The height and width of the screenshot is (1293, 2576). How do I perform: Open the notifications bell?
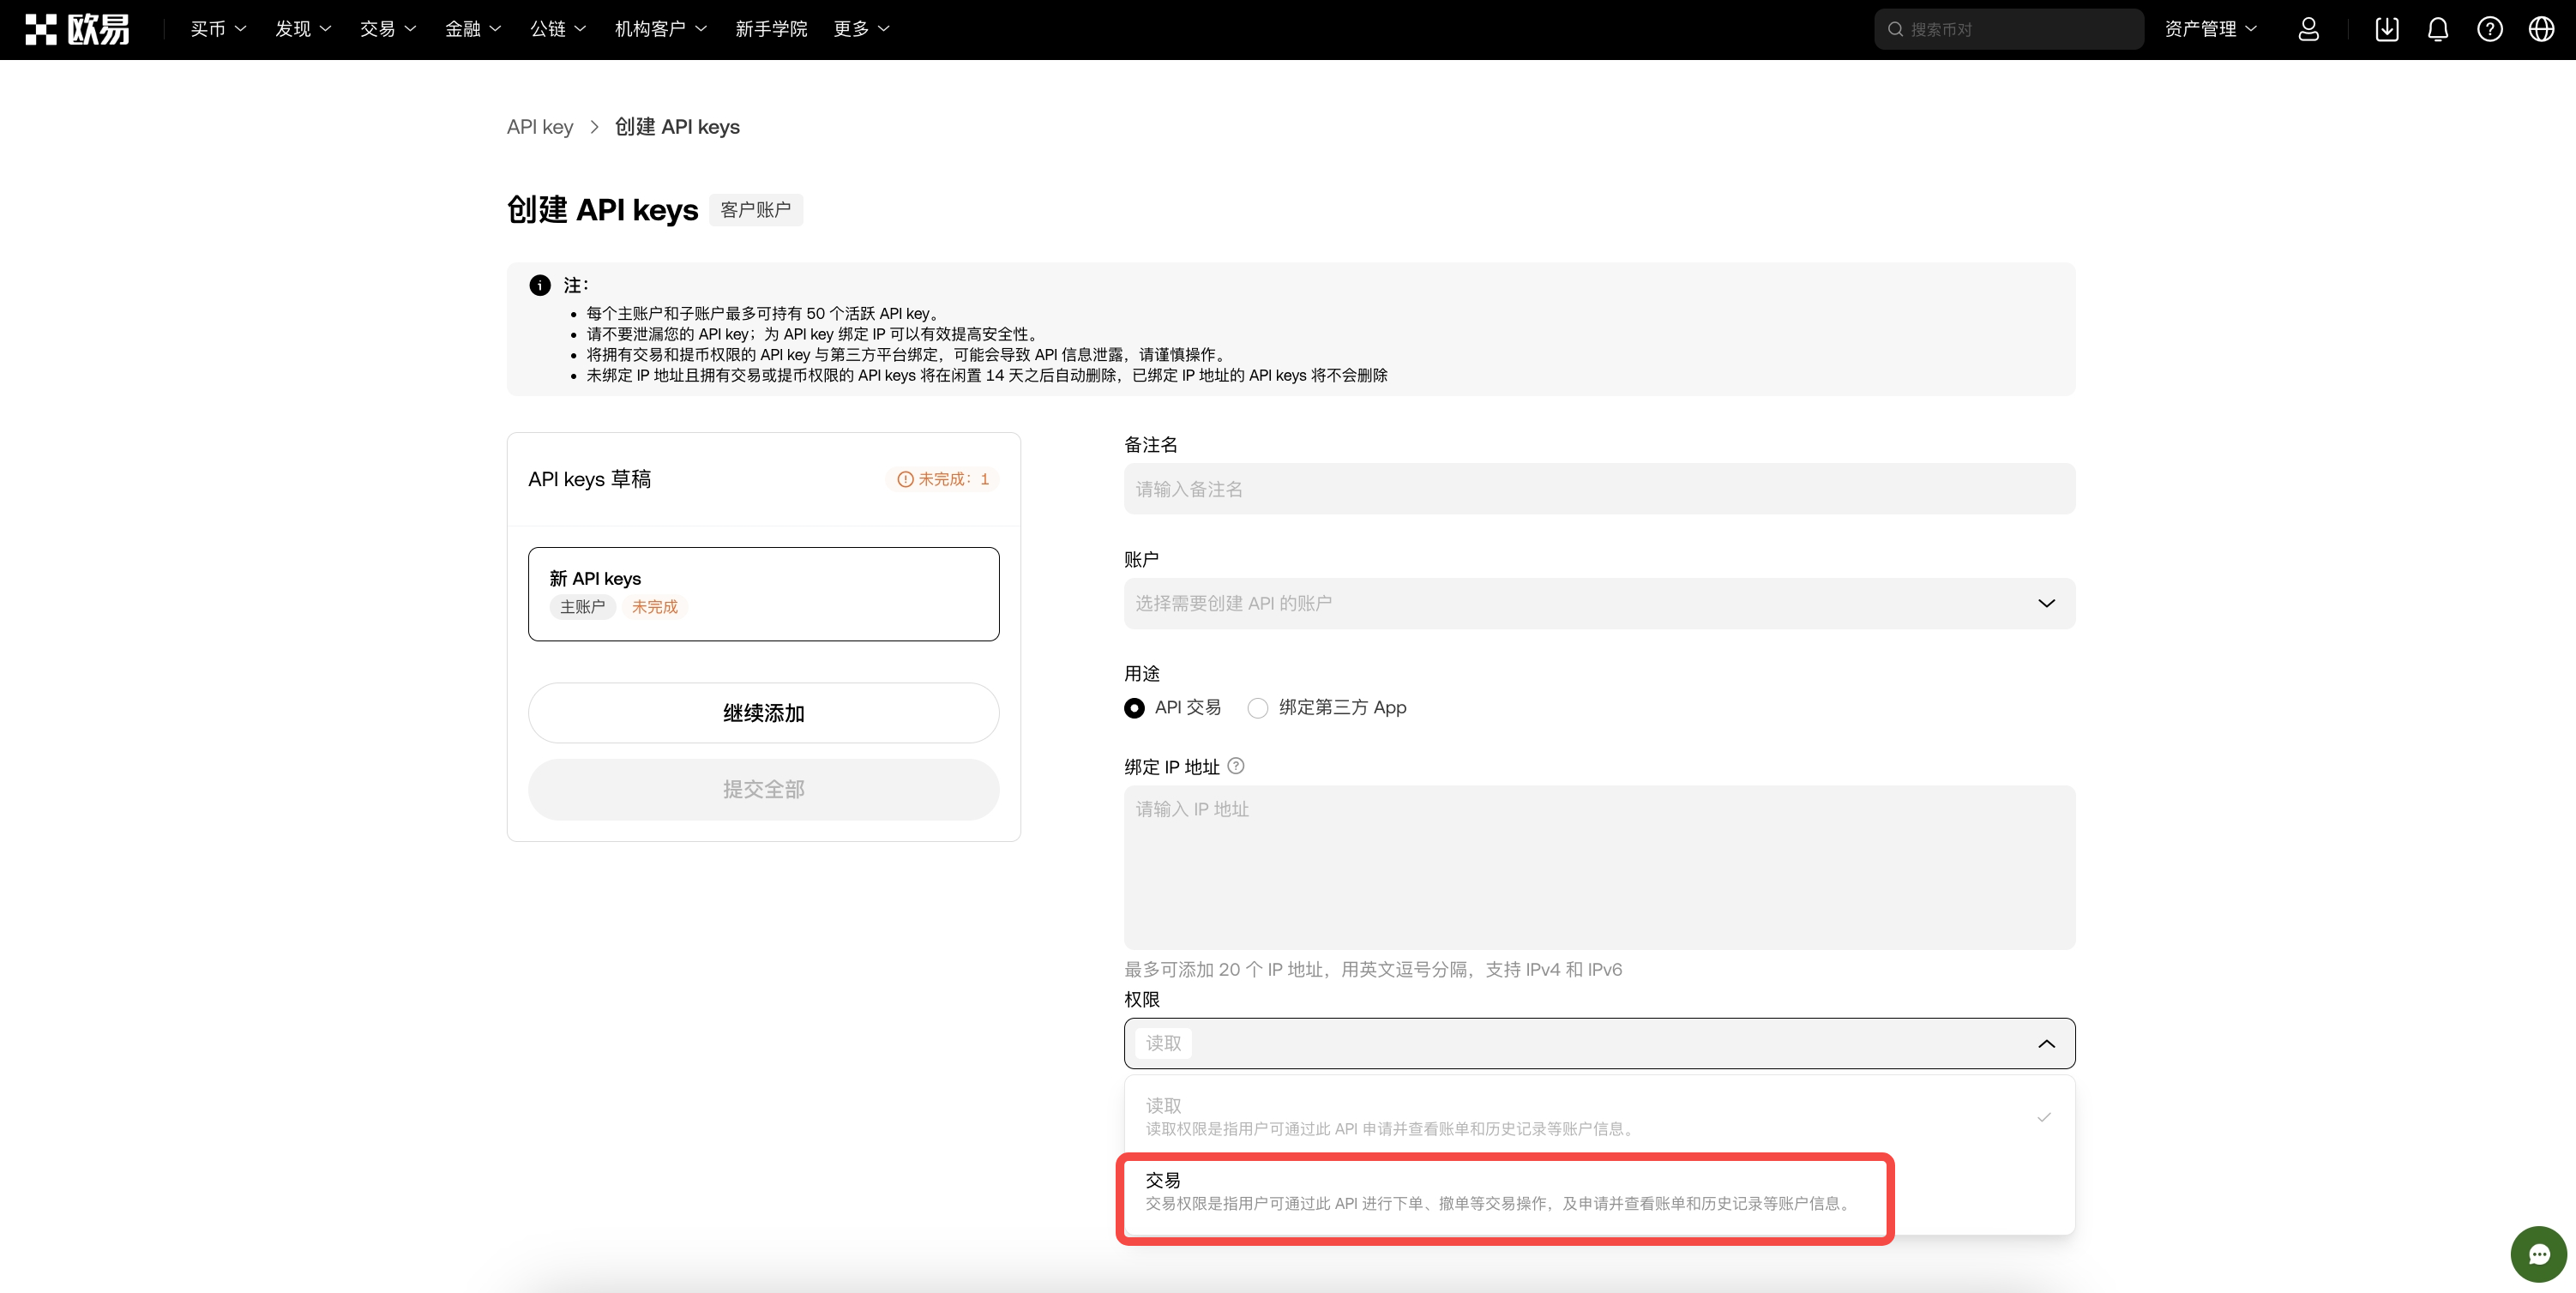click(x=2438, y=29)
